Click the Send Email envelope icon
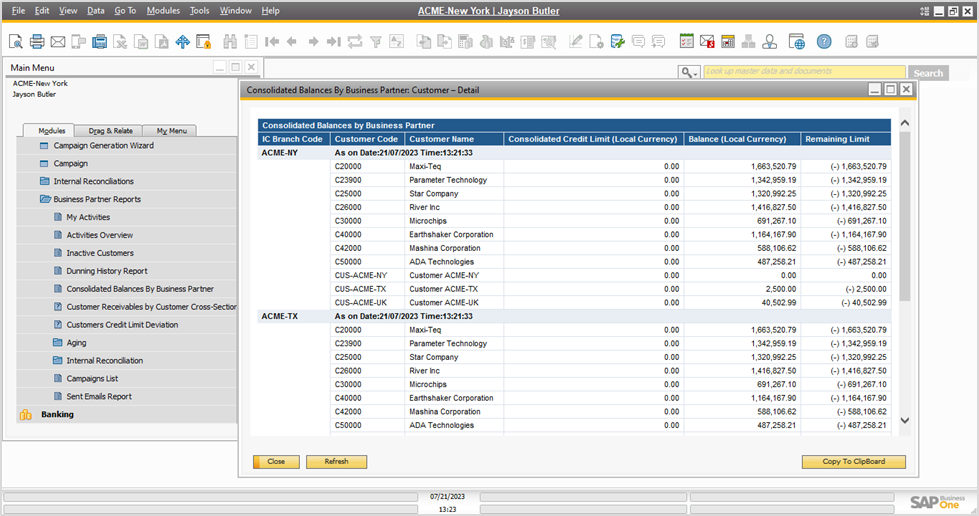The height and width of the screenshot is (516, 979). pyautogui.click(x=58, y=41)
